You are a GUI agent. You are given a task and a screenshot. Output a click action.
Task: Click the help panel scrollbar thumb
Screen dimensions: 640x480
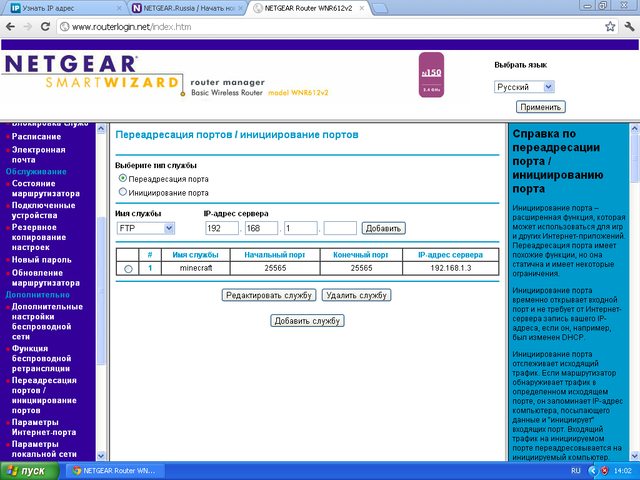(635, 158)
